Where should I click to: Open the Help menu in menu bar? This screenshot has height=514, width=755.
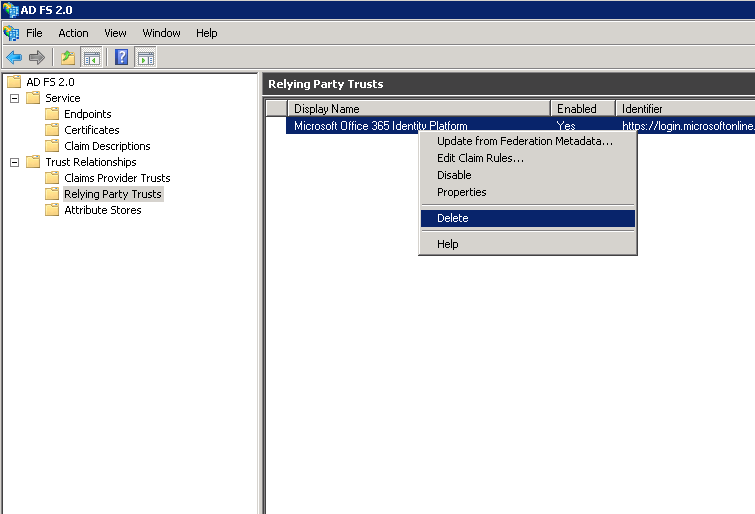coord(207,33)
